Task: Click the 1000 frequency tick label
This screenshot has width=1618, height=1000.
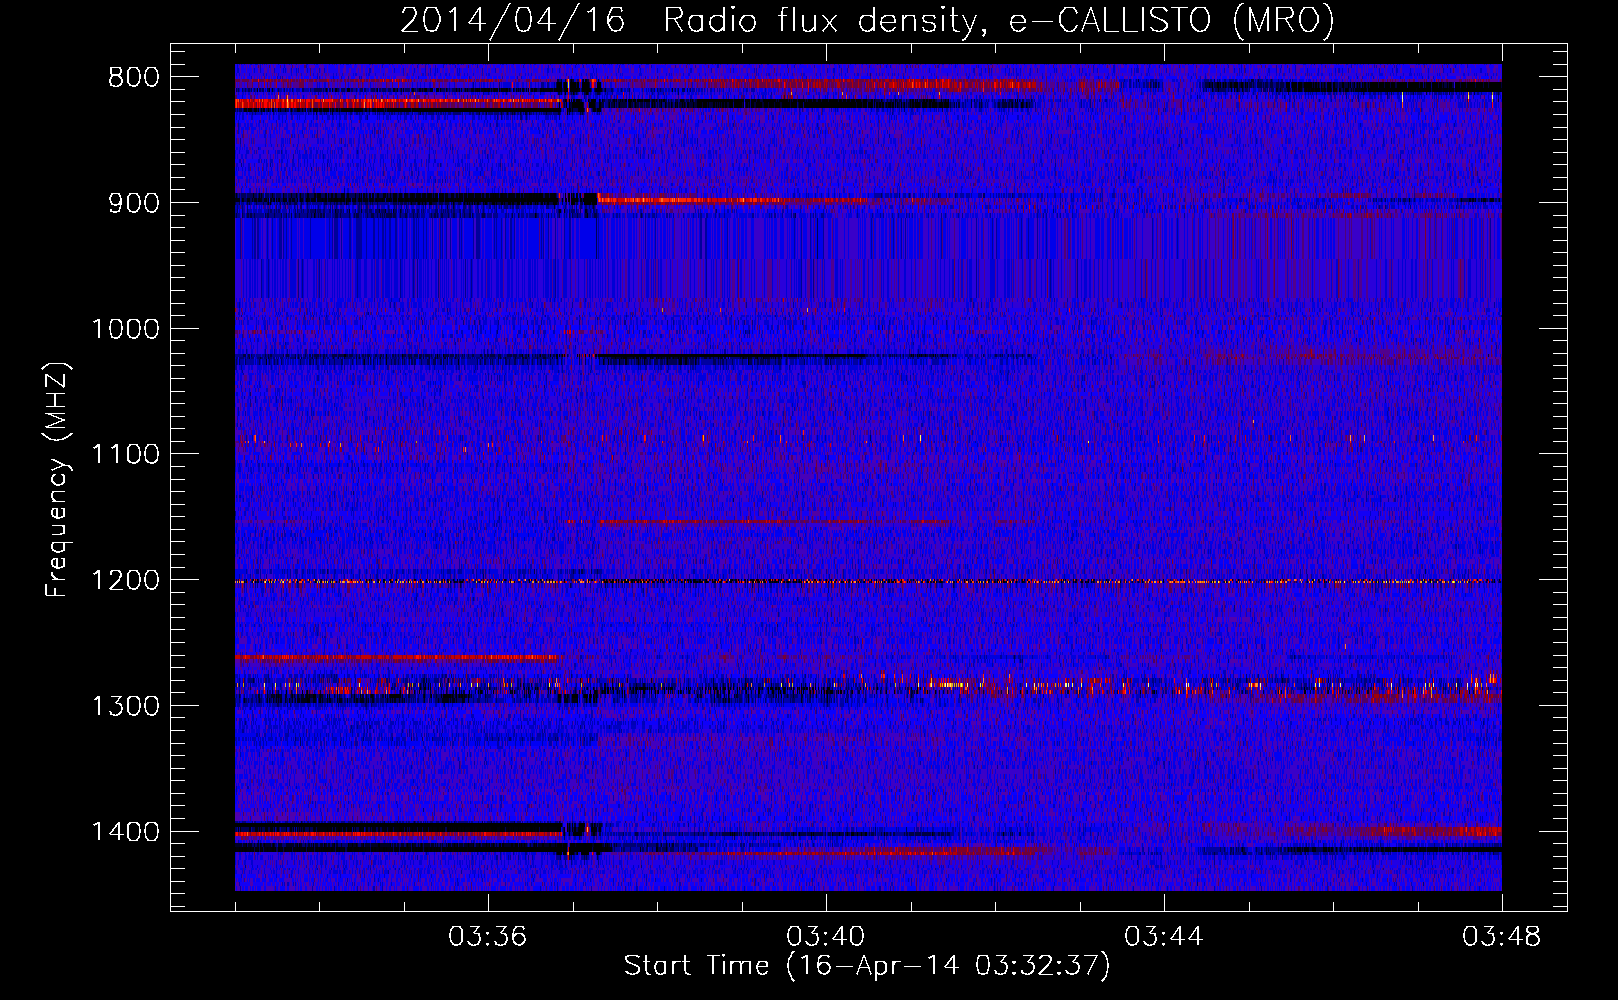Action: 125,329
